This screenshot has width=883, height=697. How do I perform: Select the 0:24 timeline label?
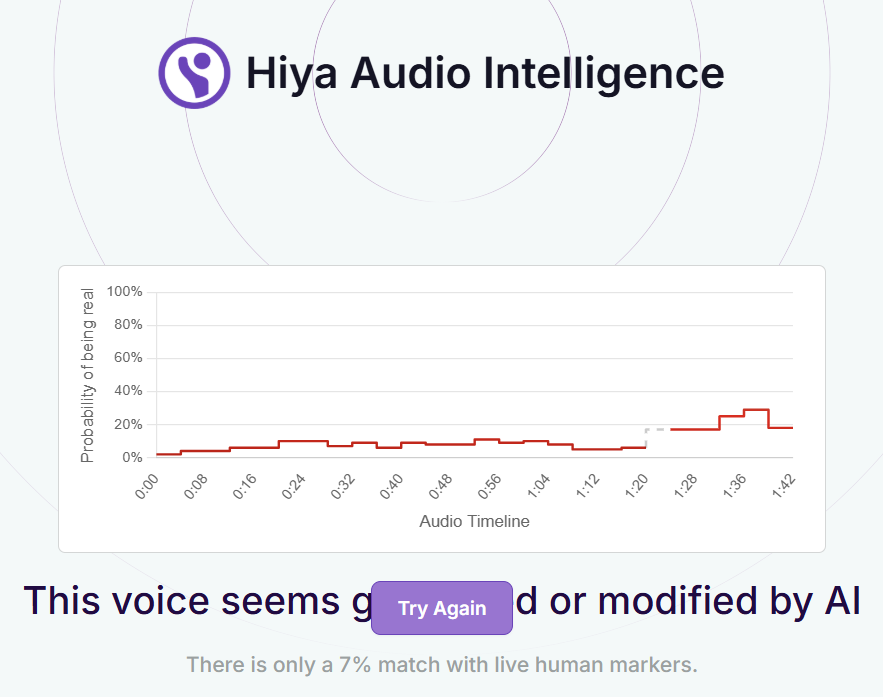point(294,487)
